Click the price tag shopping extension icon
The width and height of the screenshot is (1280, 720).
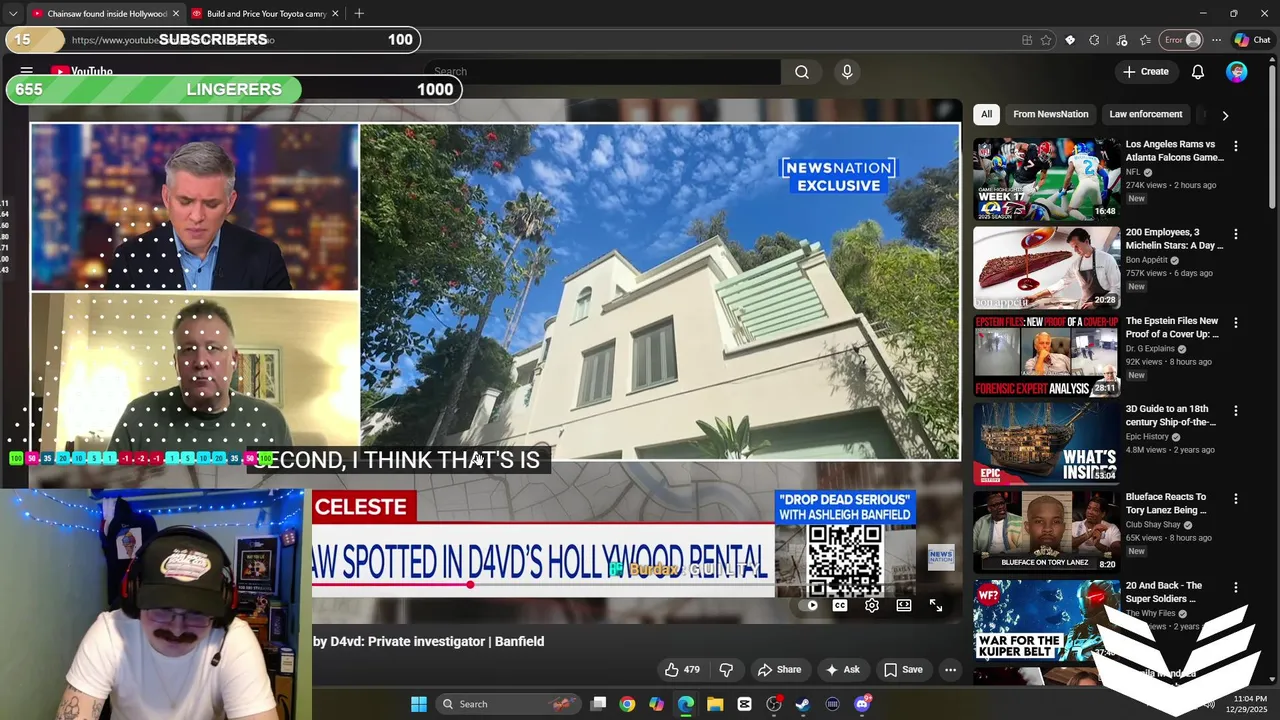(x=1070, y=40)
